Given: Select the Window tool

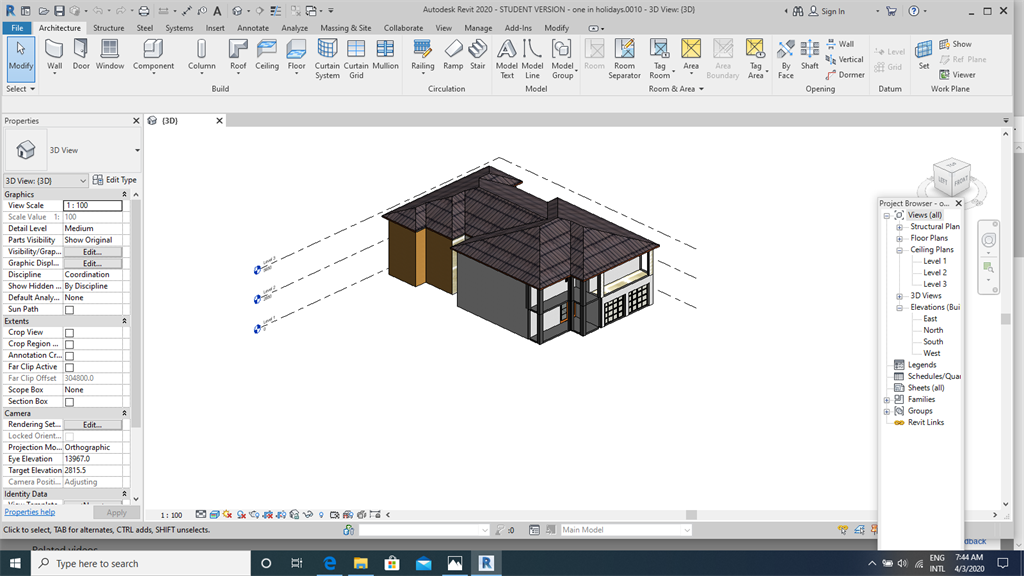Looking at the screenshot, I should (110, 54).
